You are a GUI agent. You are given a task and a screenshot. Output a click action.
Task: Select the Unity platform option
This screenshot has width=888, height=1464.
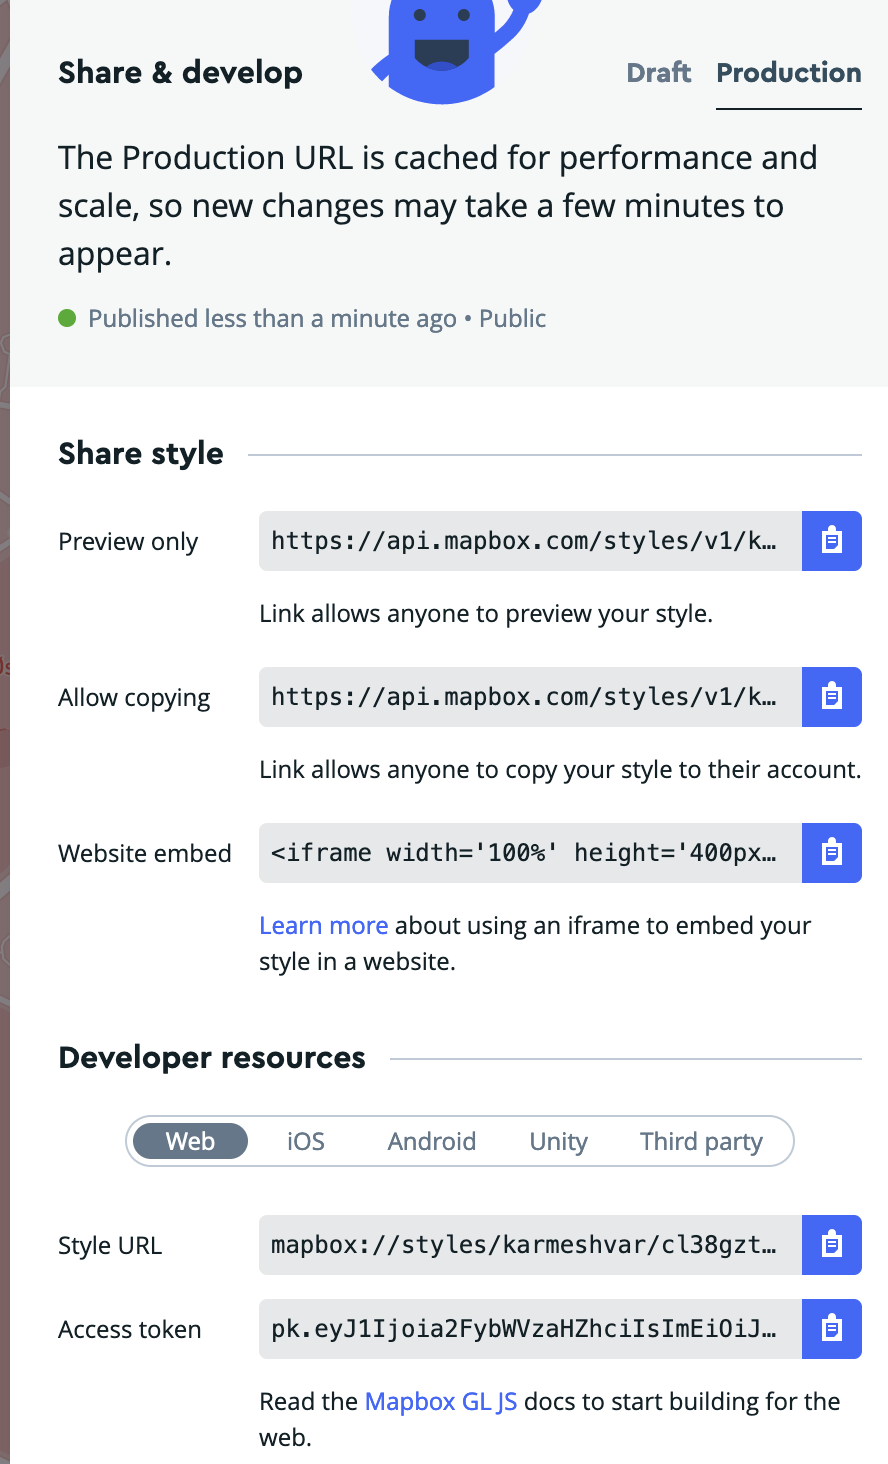[559, 1141]
